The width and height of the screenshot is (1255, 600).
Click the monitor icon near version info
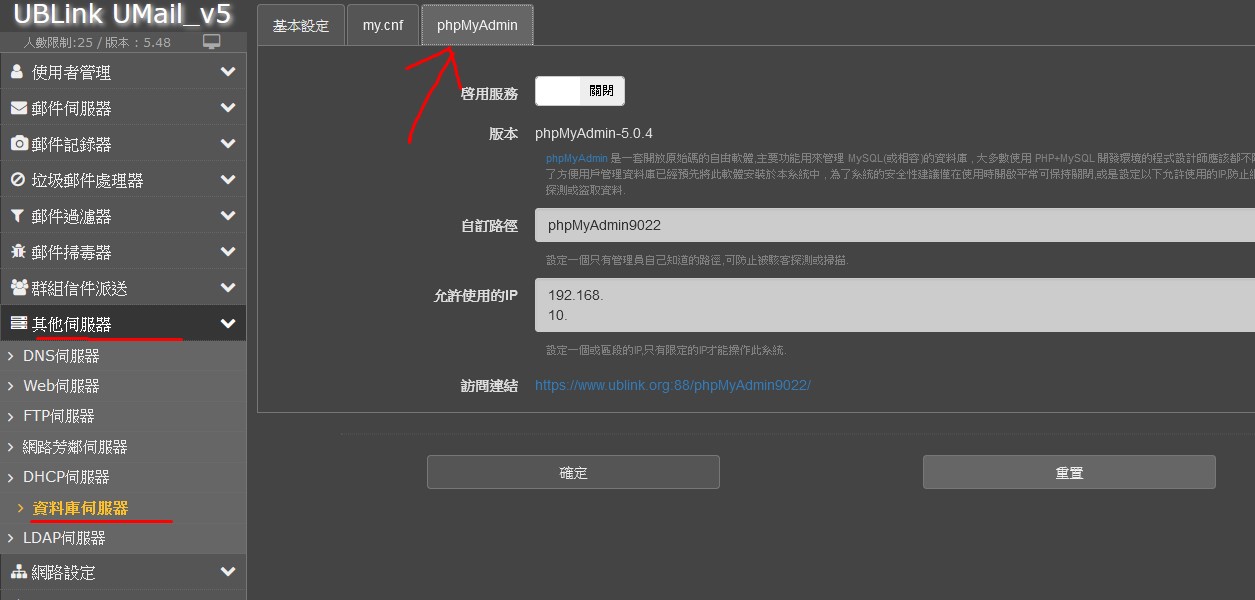click(x=211, y=42)
